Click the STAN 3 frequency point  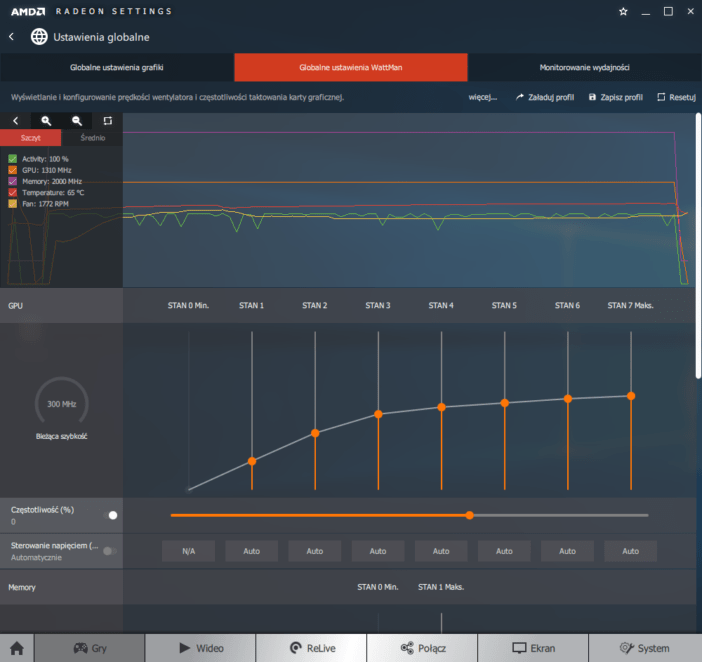coord(378,414)
